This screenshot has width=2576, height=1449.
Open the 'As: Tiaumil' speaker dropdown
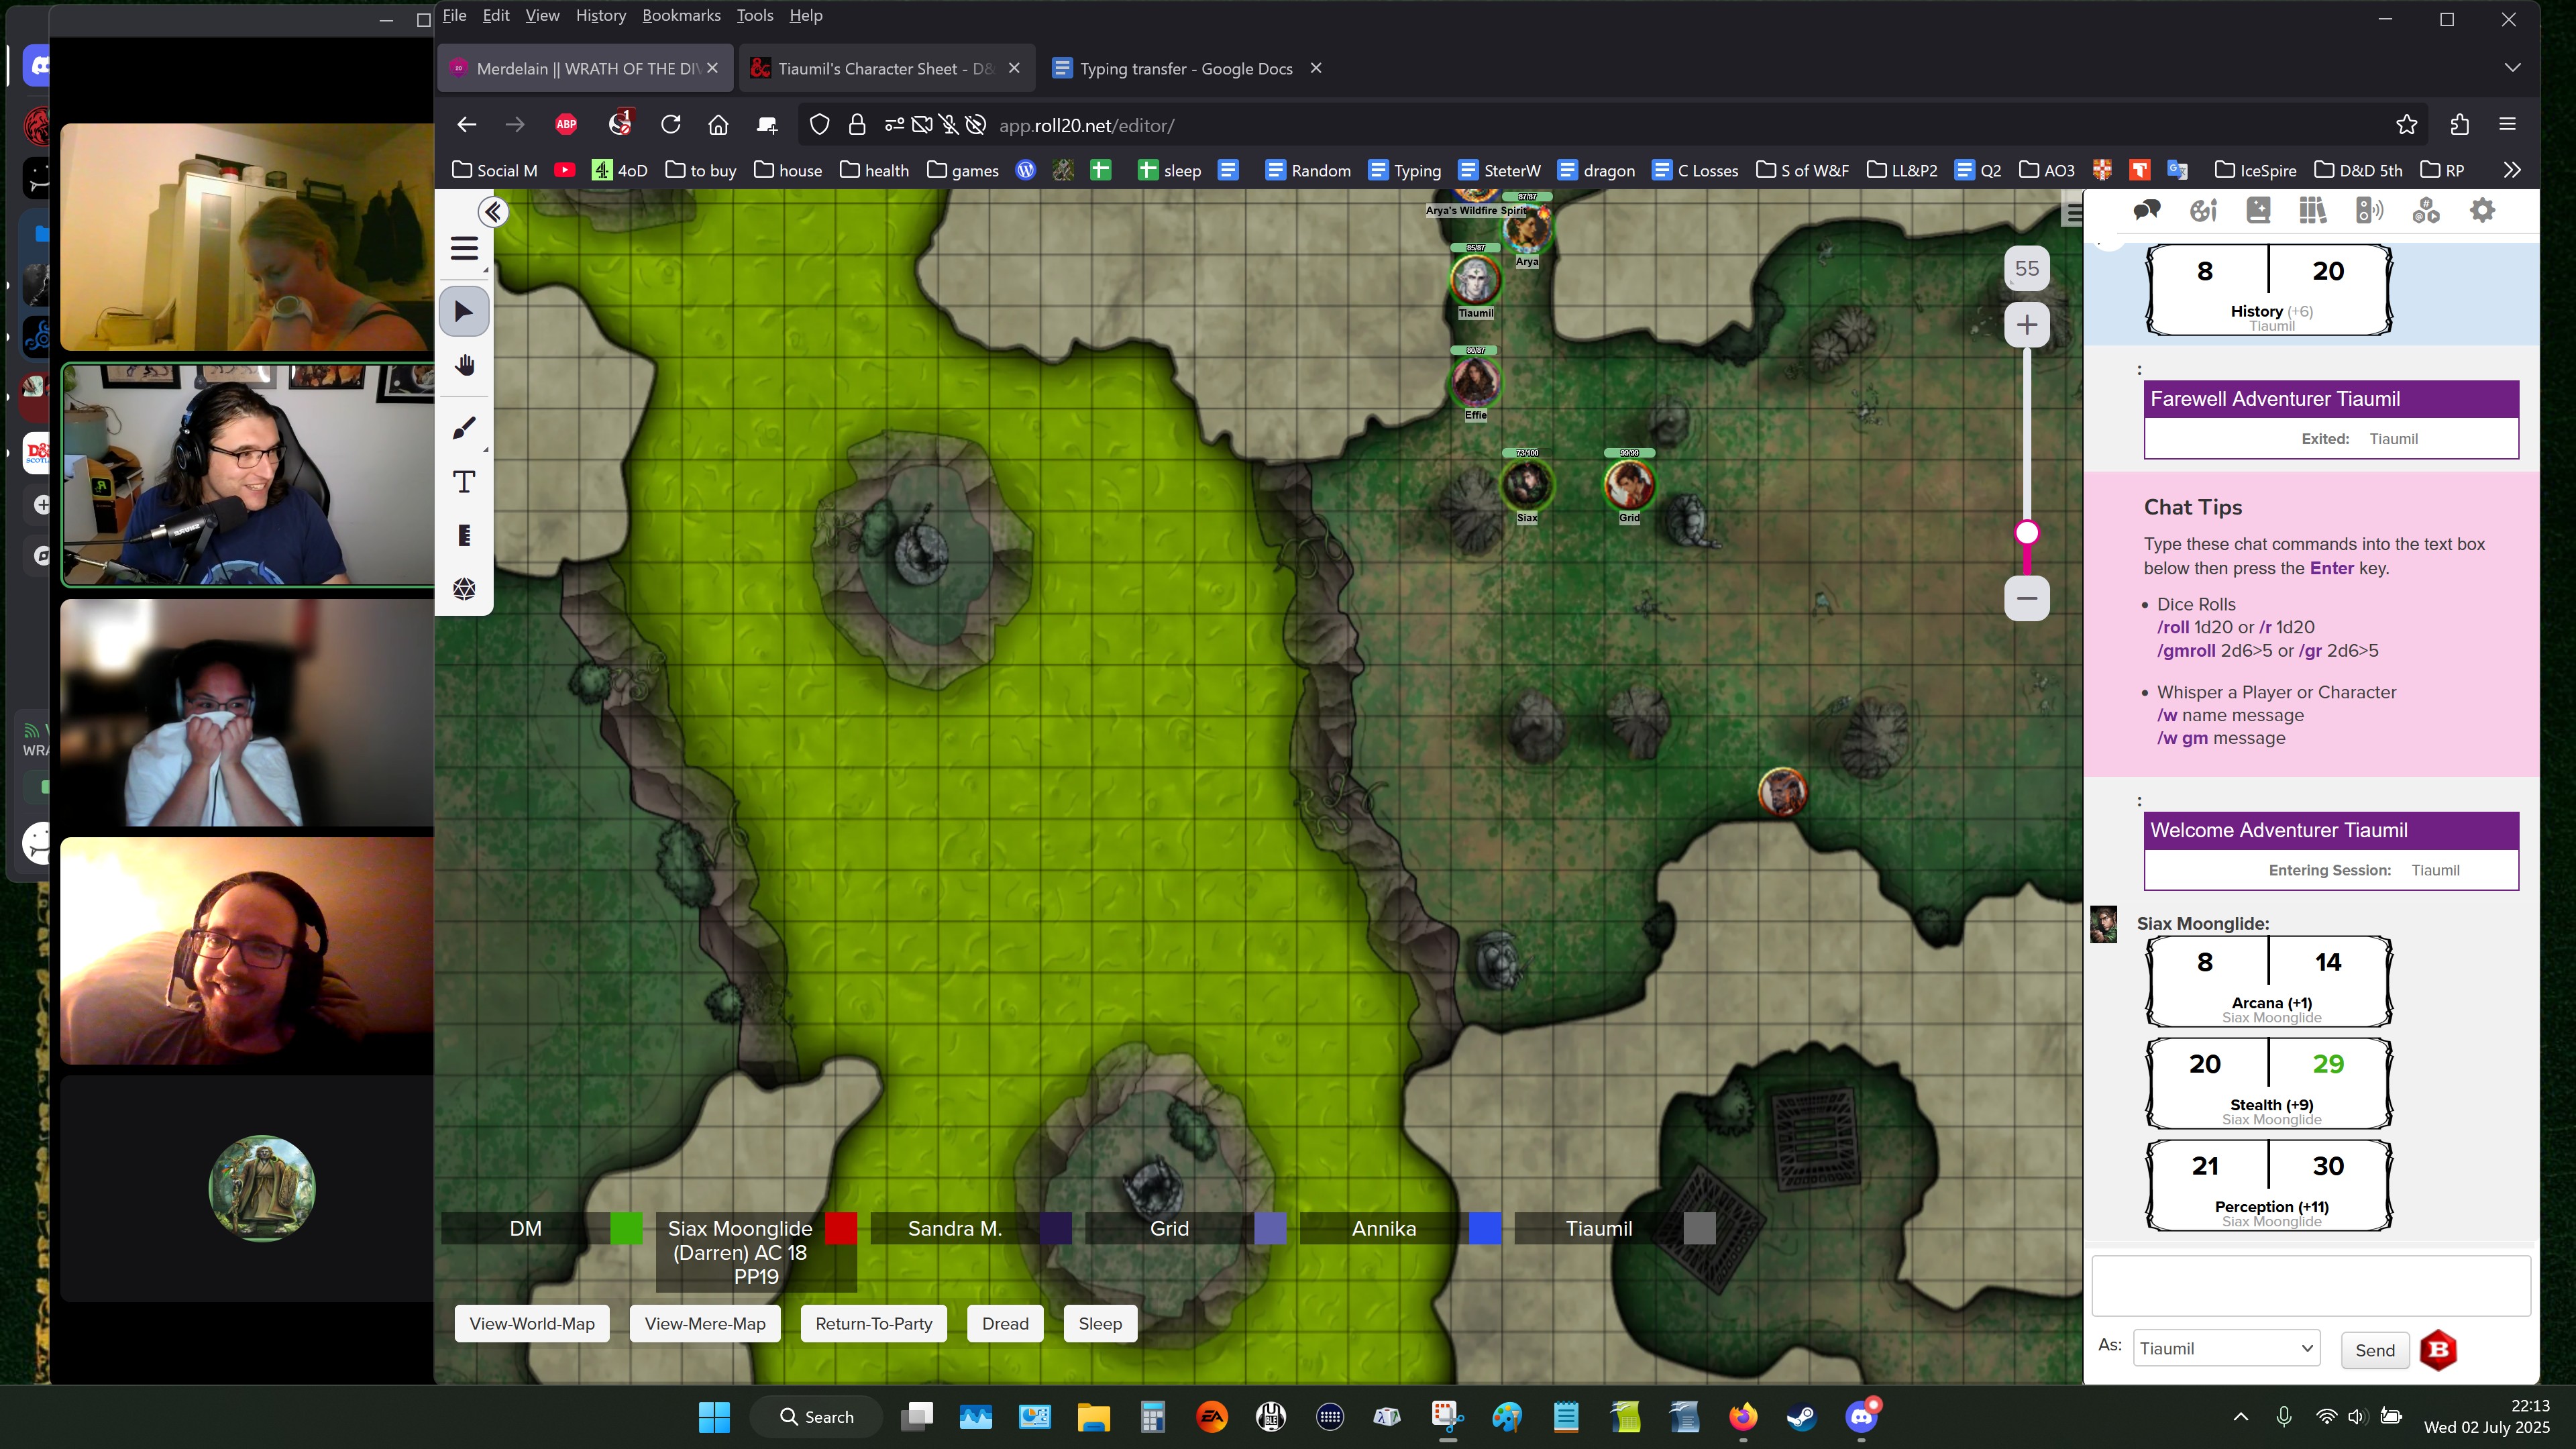(2226, 1348)
